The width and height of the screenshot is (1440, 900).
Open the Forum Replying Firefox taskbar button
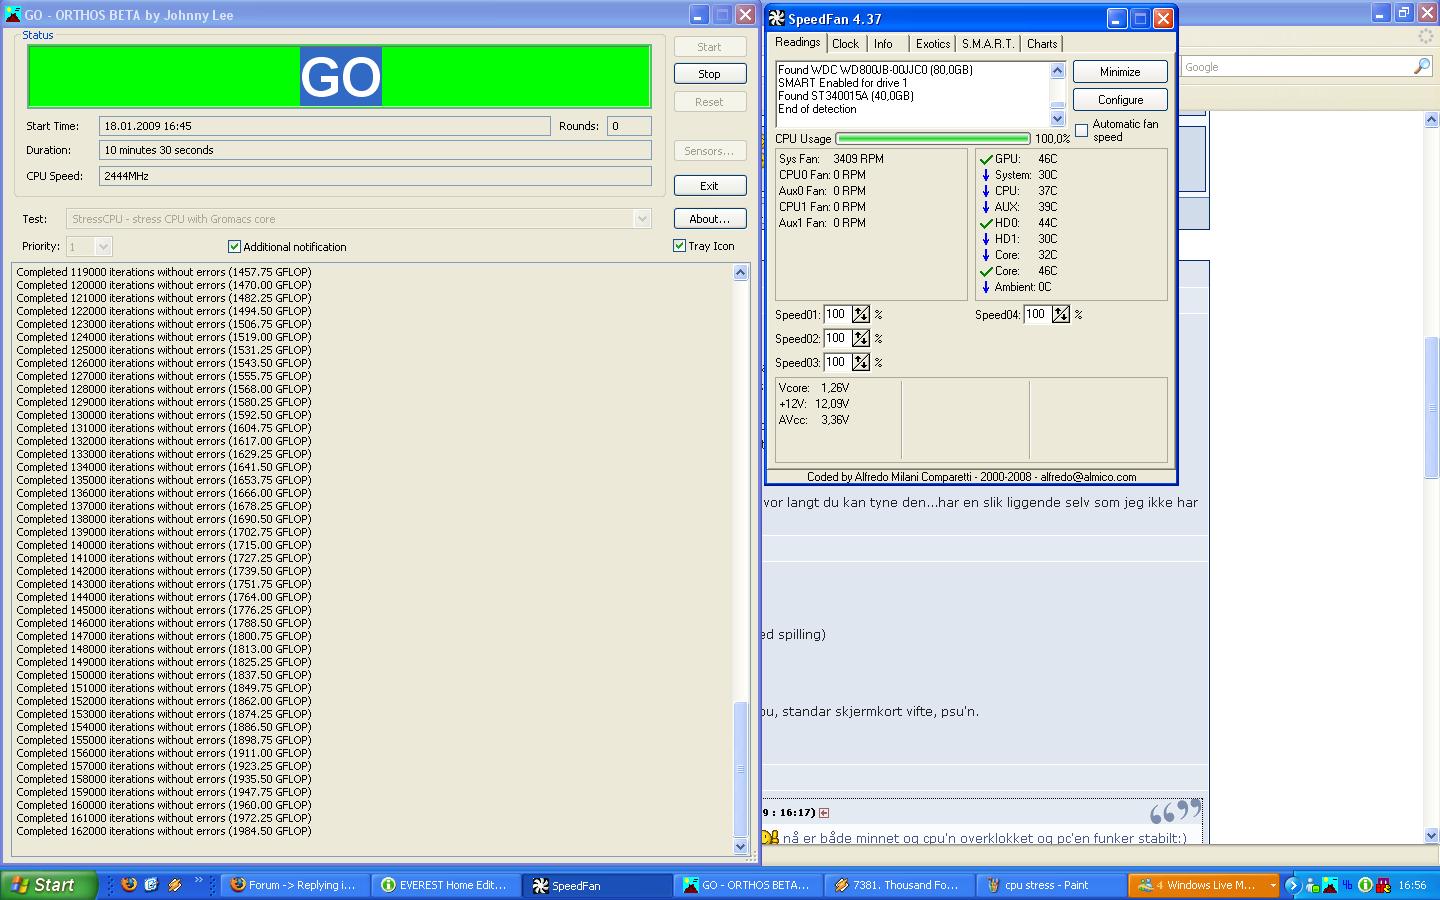click(x=294, y=885)
